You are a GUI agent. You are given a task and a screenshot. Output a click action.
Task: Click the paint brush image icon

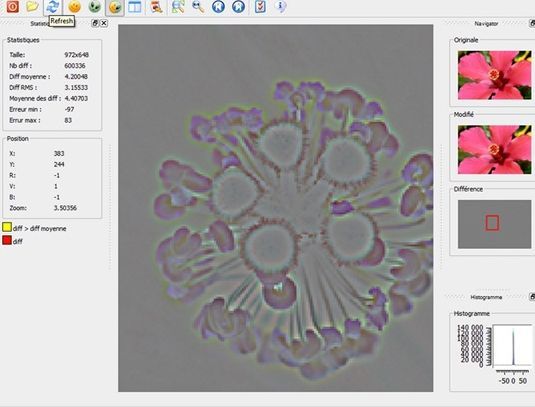[157, 6]
